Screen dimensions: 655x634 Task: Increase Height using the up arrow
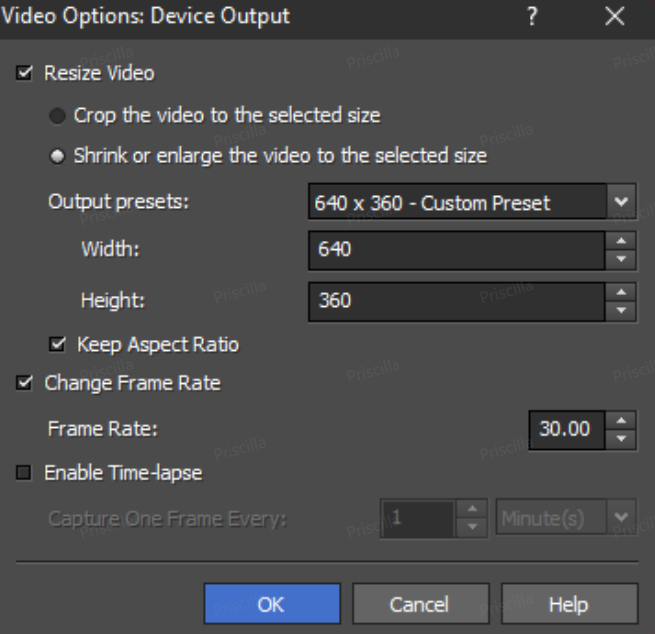(x=621, y=291)
